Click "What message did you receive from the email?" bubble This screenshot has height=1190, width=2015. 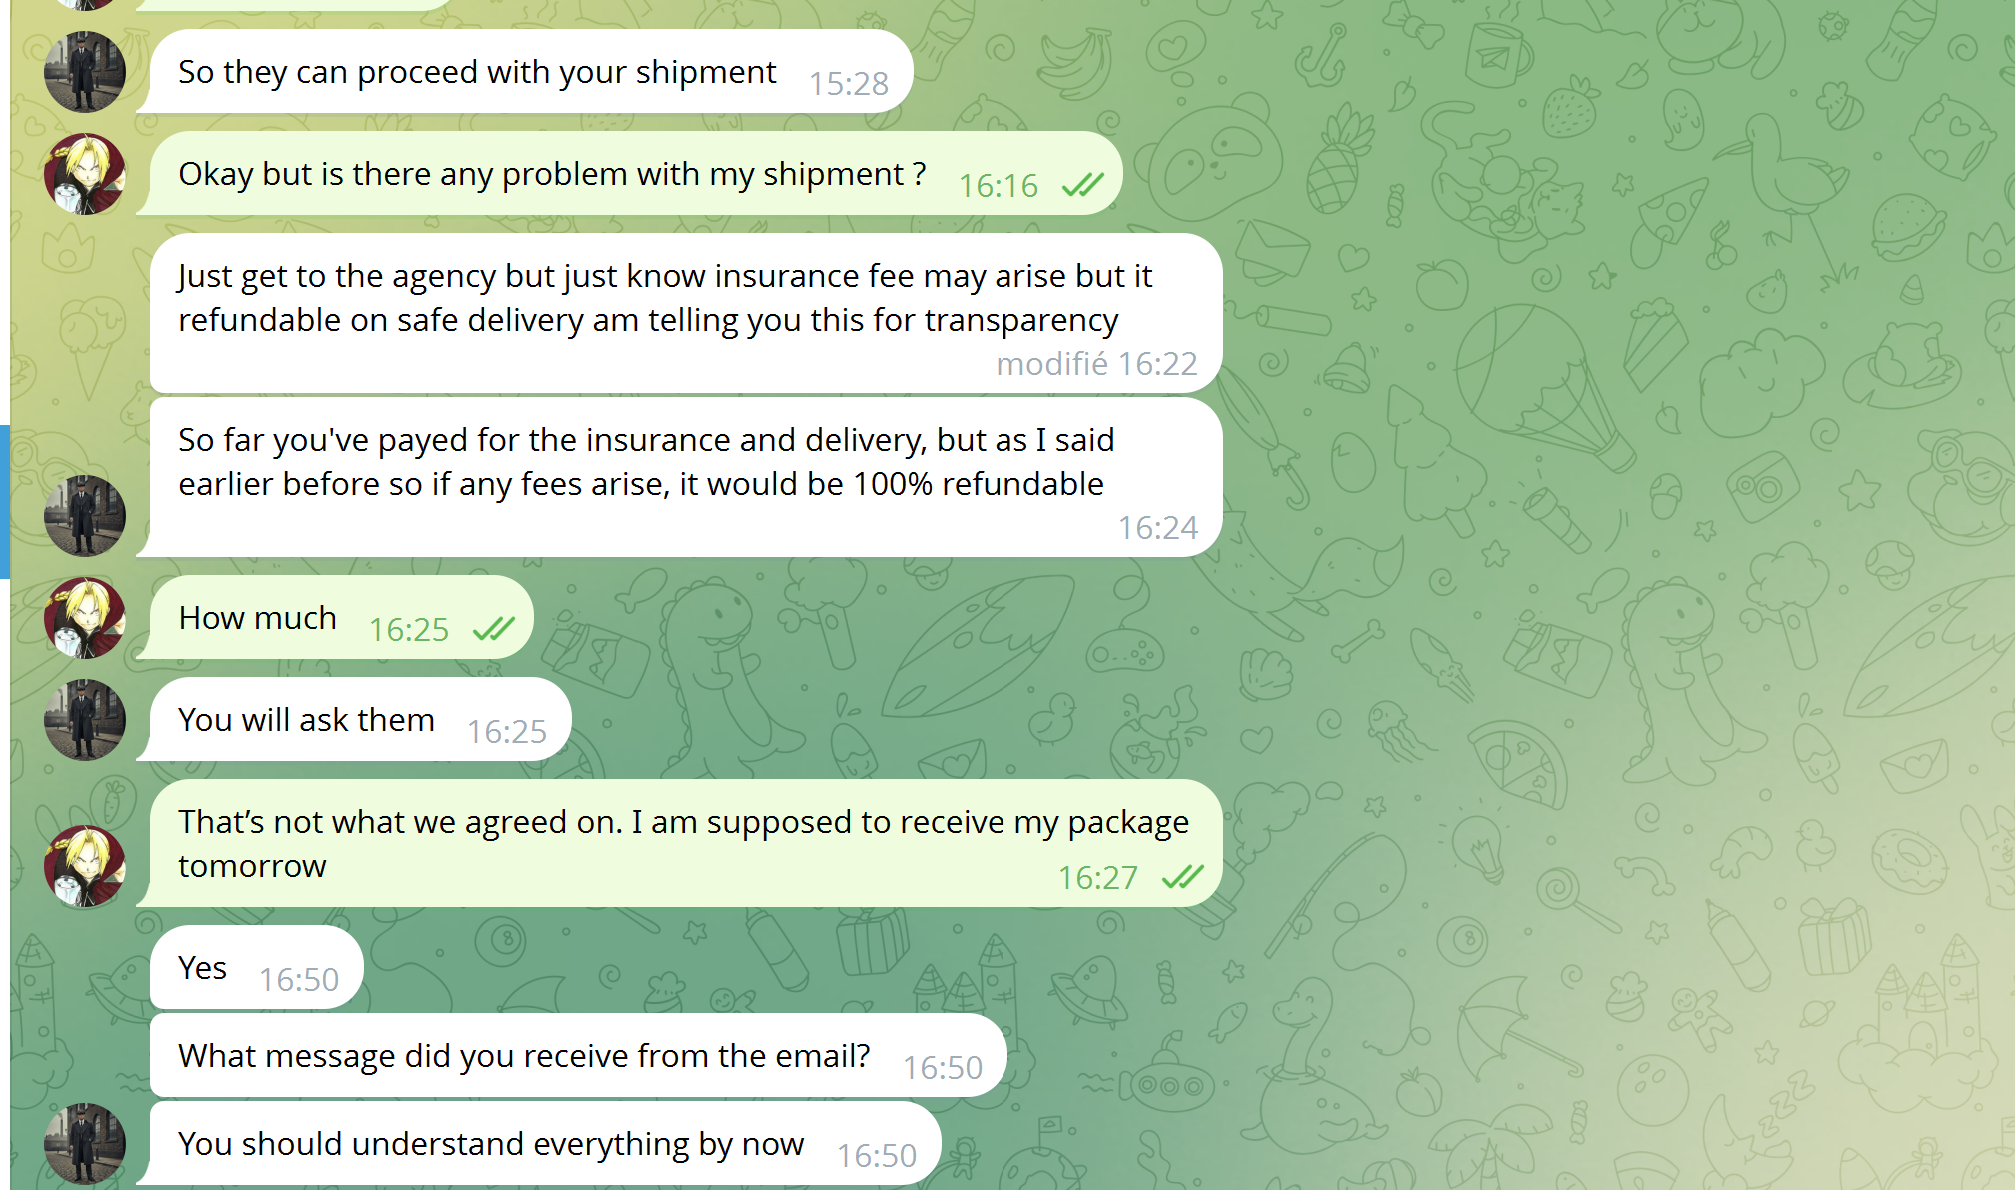[524, 1056]
